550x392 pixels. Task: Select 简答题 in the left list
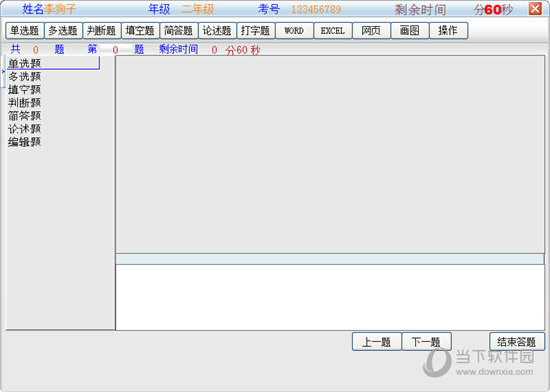(x=25, y=115)
